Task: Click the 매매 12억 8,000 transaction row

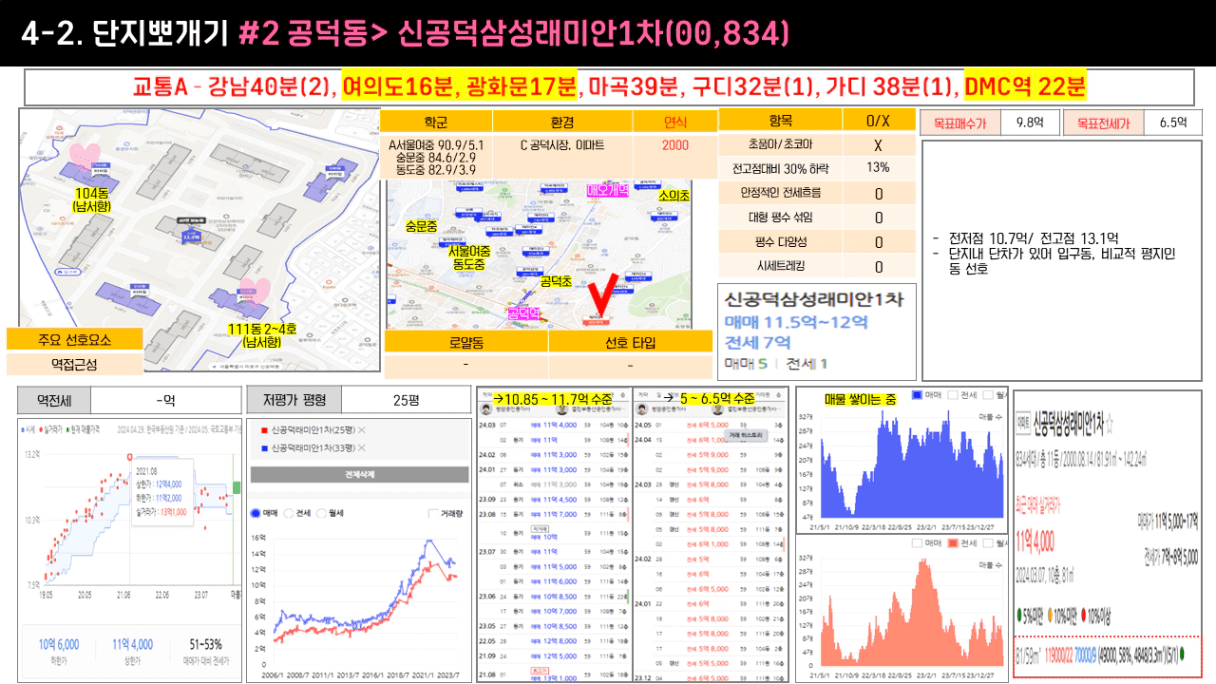Action: click(553, 641)
